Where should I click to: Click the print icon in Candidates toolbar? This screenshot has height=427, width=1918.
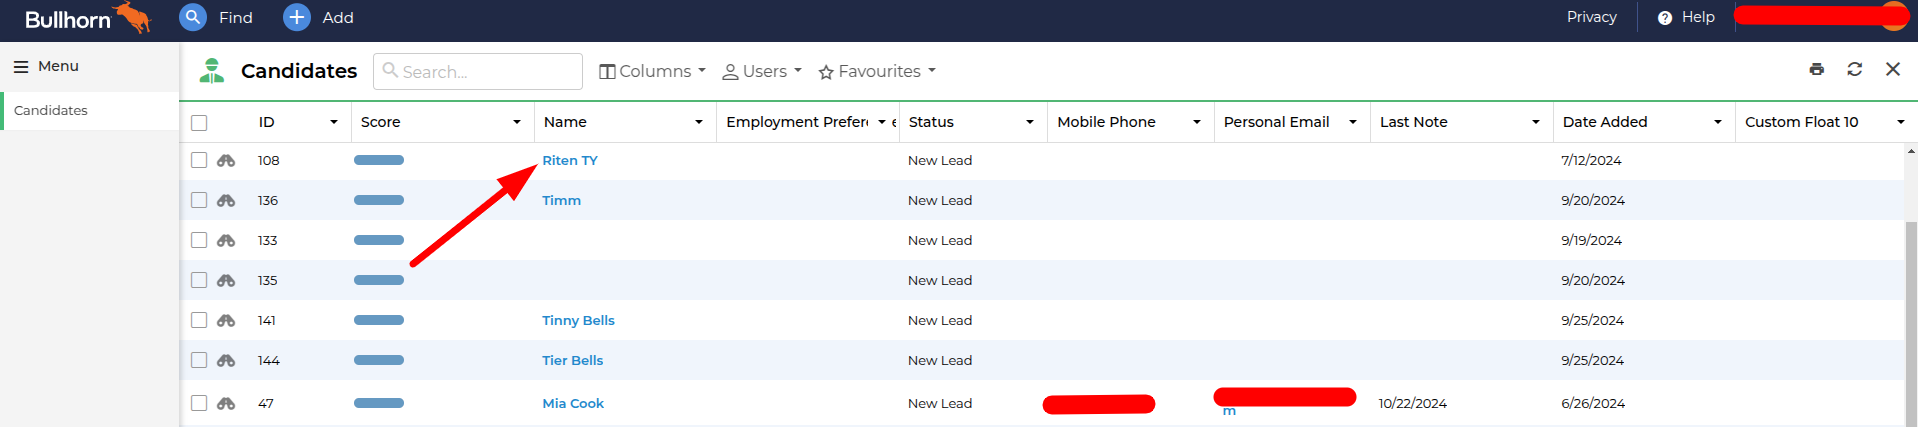(x=1816, y=69)
